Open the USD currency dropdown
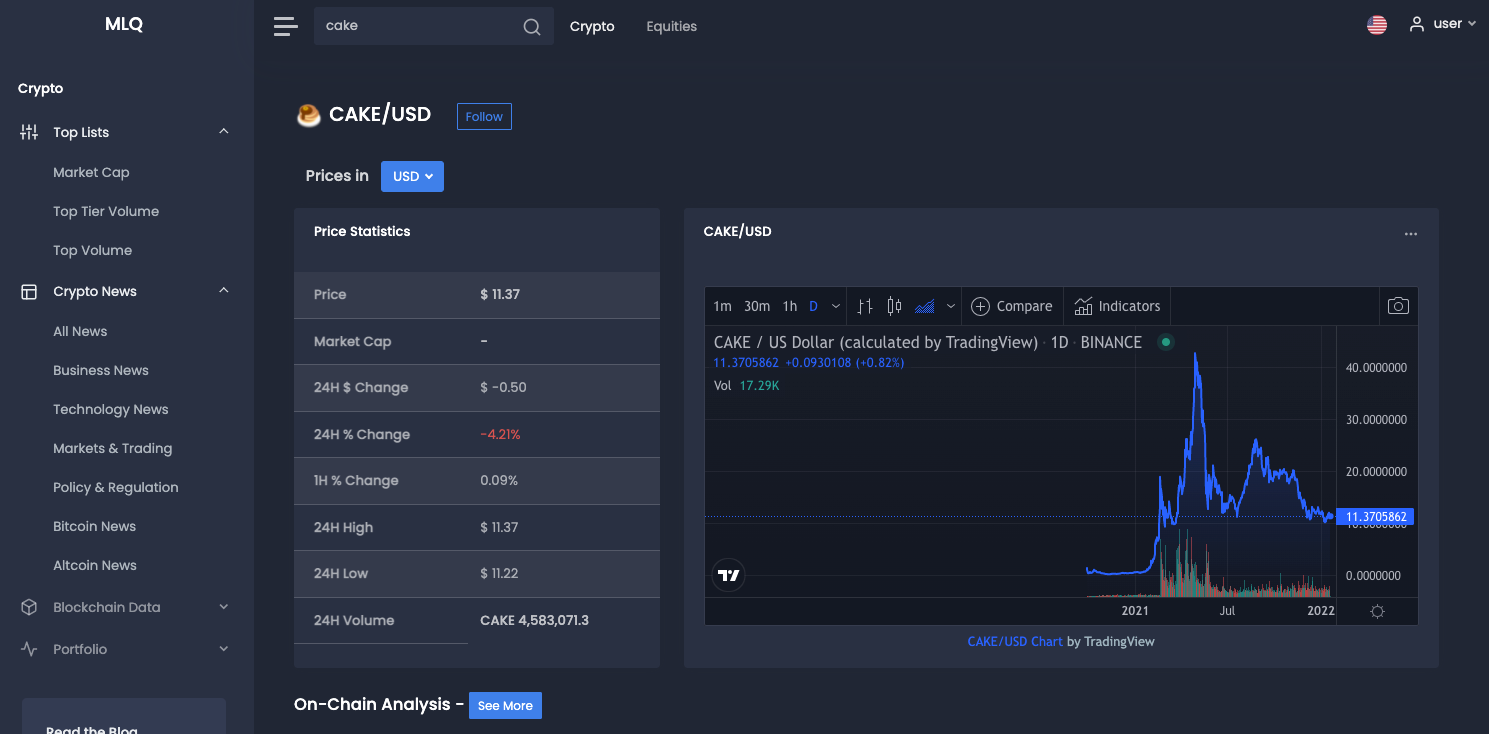 pos(412,176)
